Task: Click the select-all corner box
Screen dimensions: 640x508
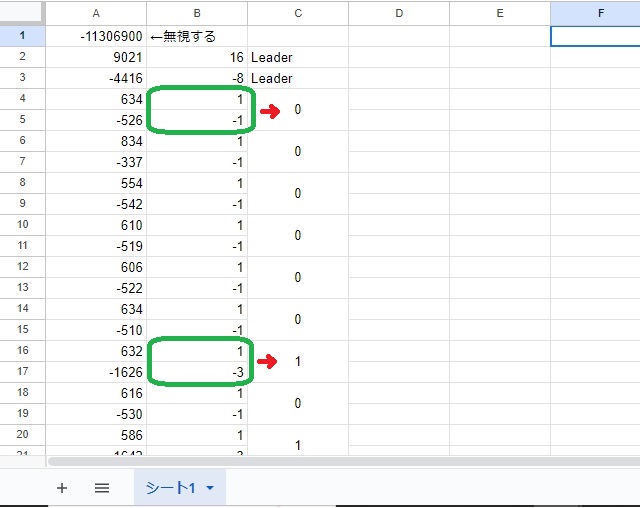Action: click(x=22, y=13)
